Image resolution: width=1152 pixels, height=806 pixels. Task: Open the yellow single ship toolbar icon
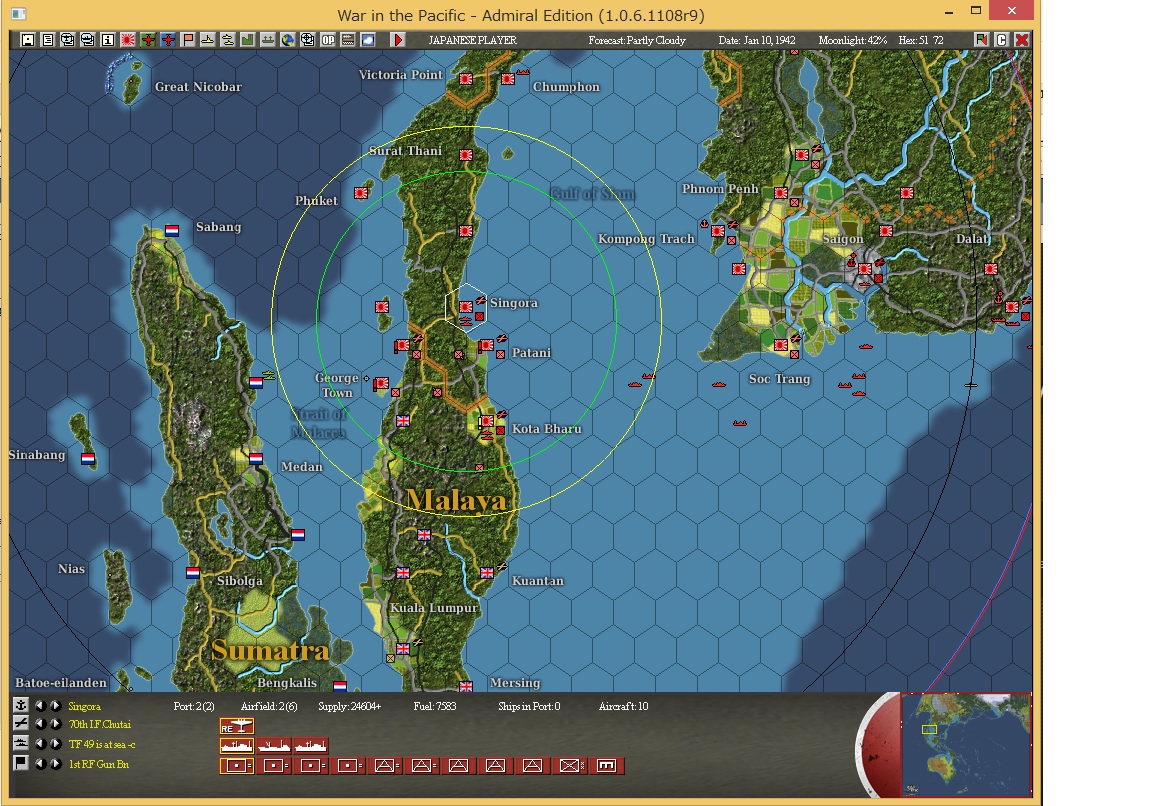208,40
